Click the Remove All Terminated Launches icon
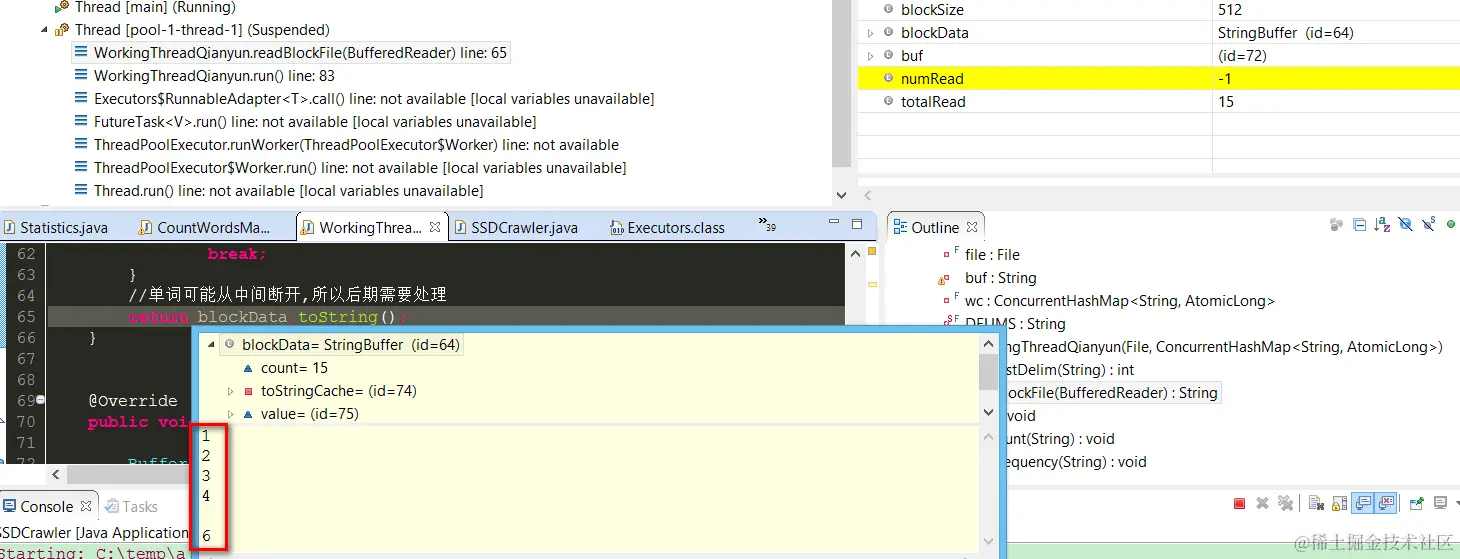Viewport: 1460px width, 559px height. [x=1285, y=503]
